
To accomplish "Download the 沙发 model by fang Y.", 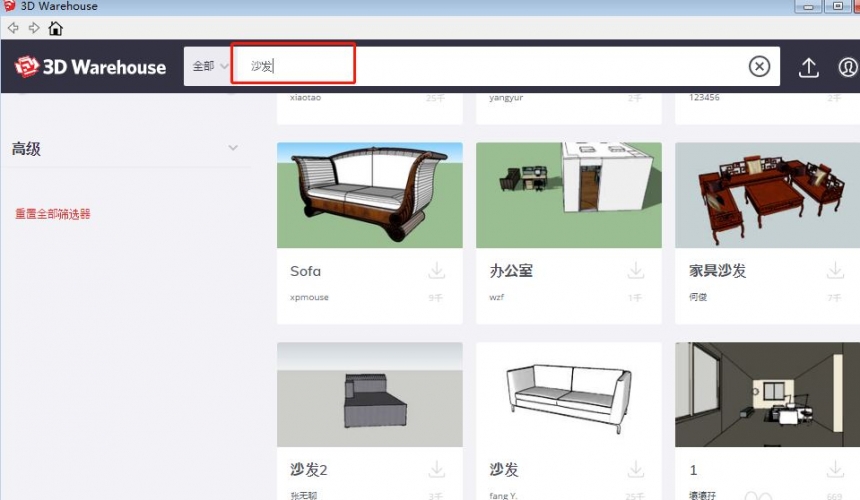I will tap(636, 469).
